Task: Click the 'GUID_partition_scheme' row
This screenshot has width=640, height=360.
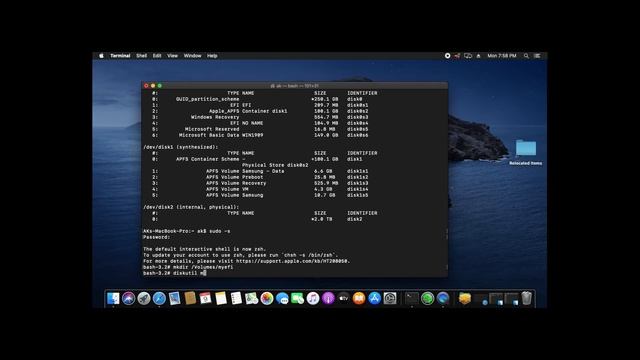Action: [x=257, y=99]
